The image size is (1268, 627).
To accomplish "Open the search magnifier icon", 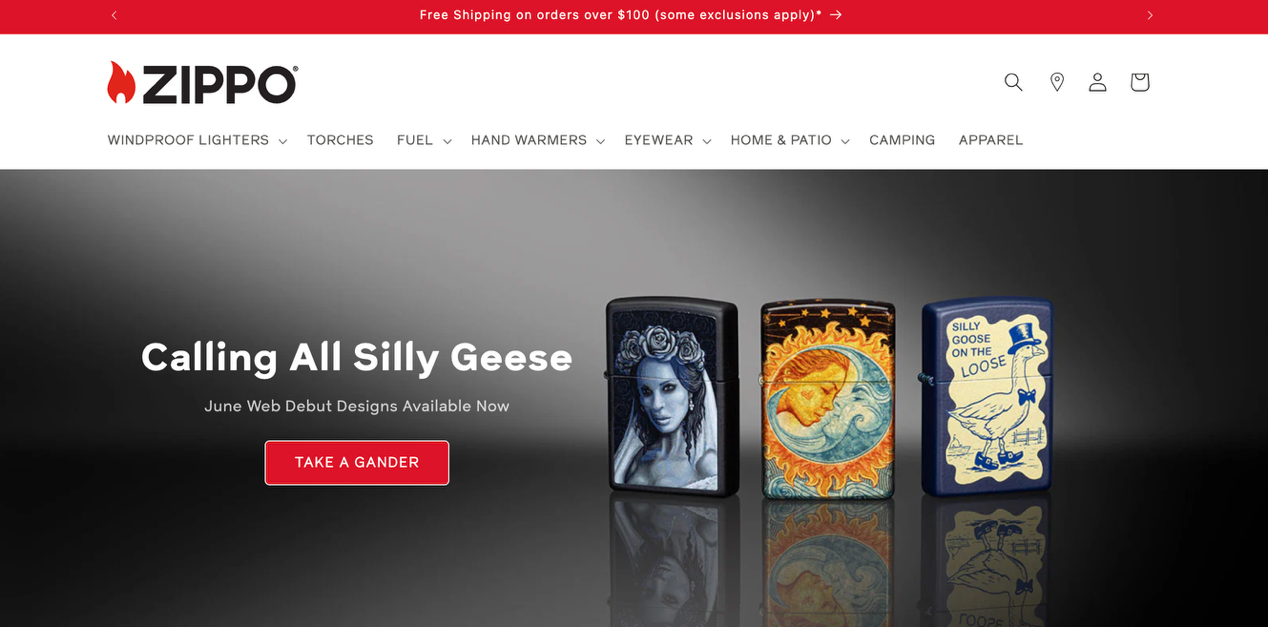I will [1013, 82].
